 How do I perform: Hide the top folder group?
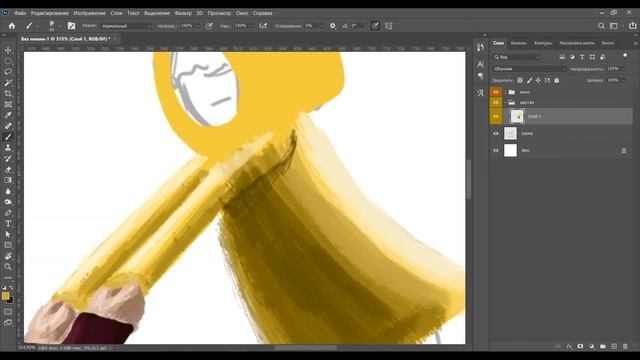pos(496,92)
